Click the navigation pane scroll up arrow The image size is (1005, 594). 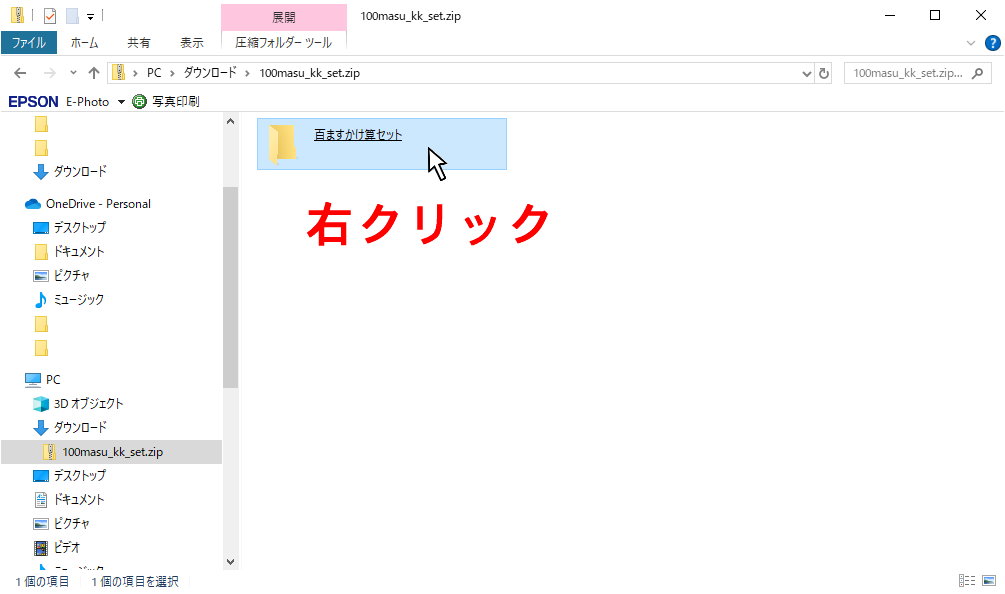pos(231,121)
